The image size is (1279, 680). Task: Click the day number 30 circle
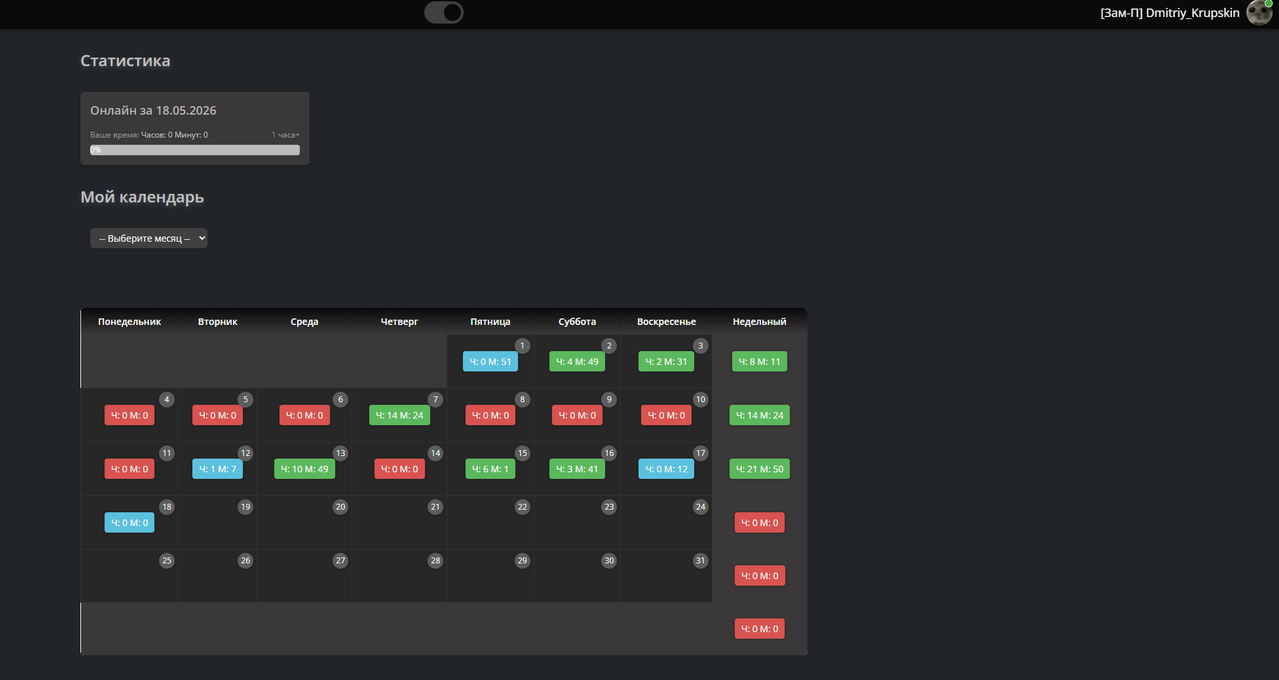(x=609, y=561)
